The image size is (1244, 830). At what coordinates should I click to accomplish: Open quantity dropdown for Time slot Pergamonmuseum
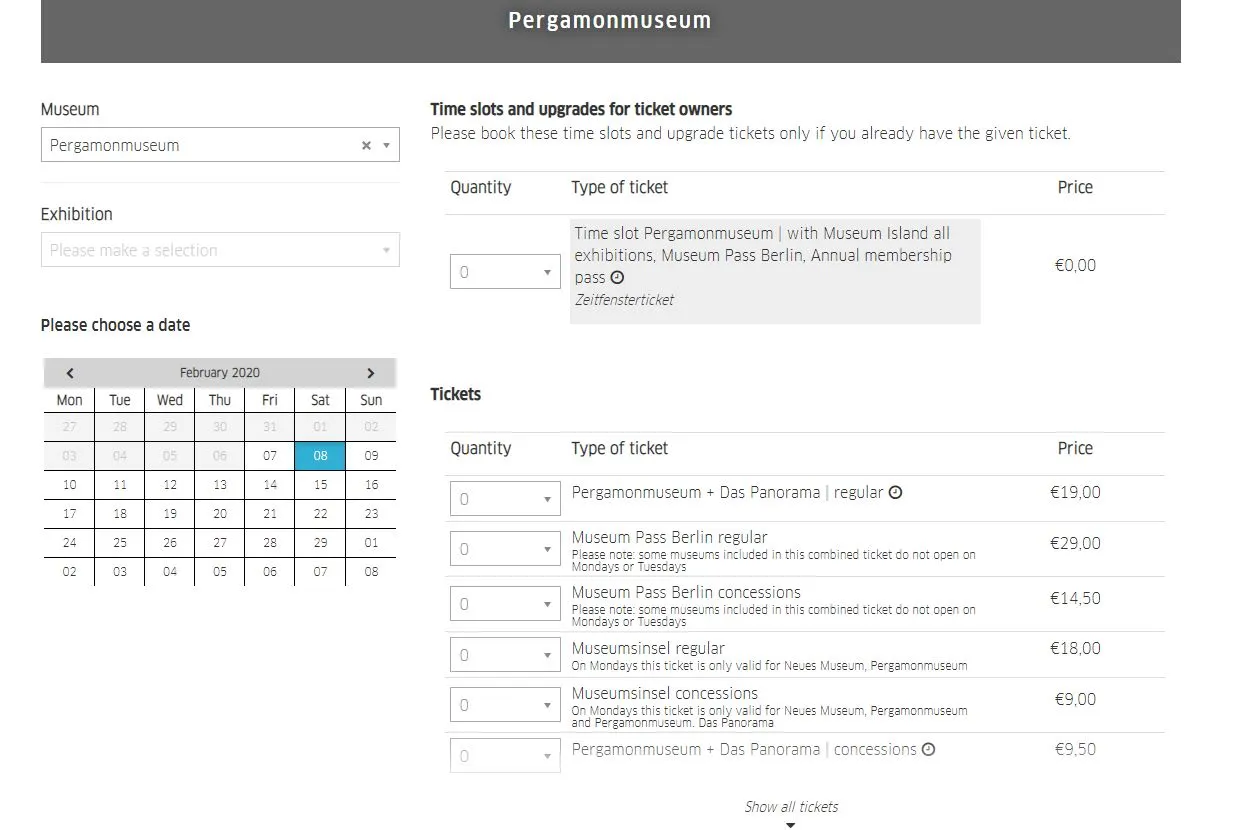[x=505, y=272]
